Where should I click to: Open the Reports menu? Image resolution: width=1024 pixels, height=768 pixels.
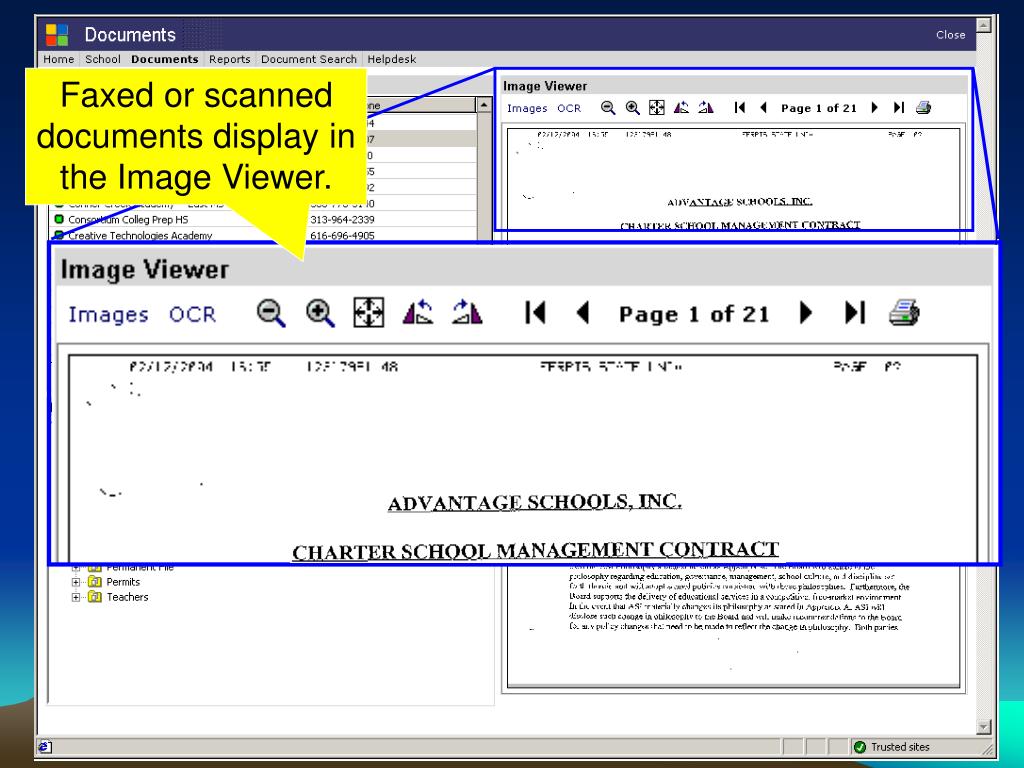tap(229, 59)
